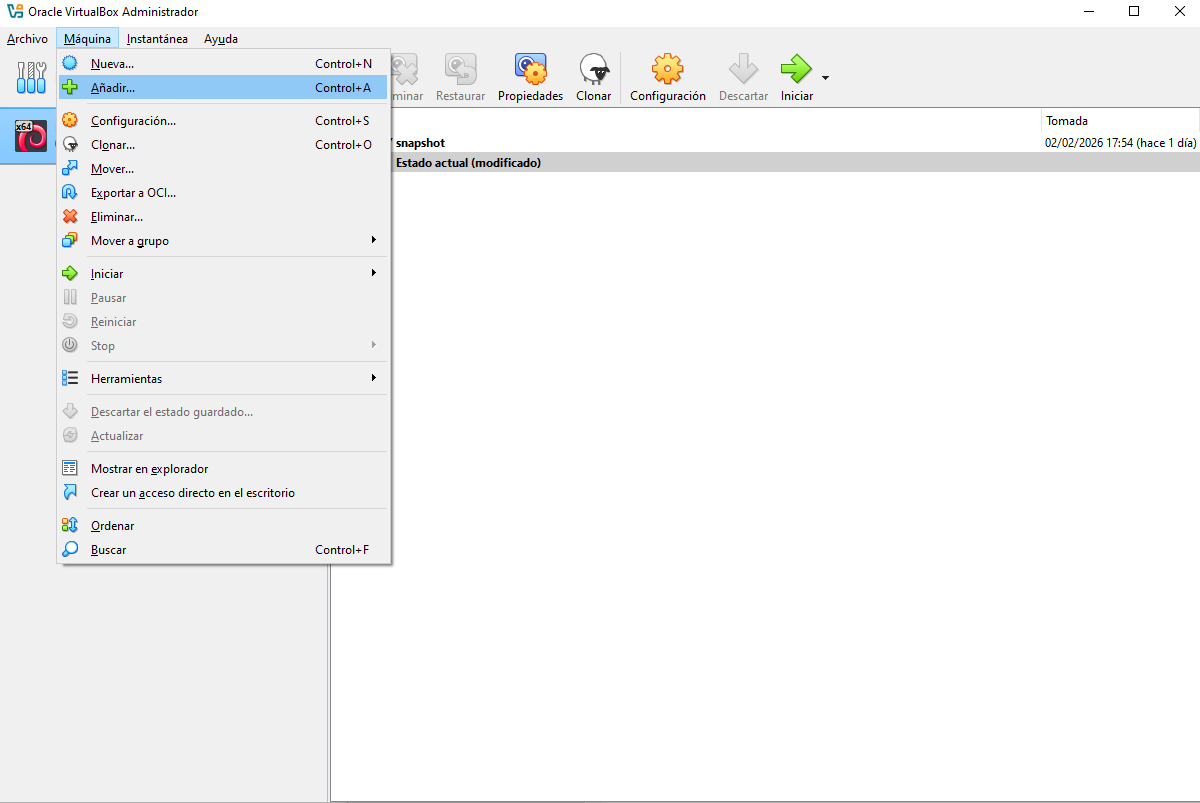Click the global tools wrench icon
Viewport: 1200px width, 803px height.
[x=32, y=77]
